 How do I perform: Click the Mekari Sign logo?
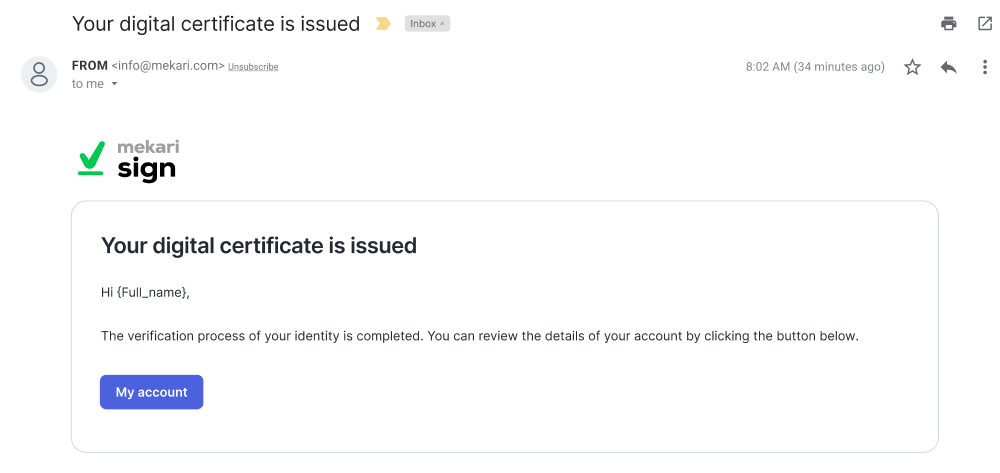point(127,161)
